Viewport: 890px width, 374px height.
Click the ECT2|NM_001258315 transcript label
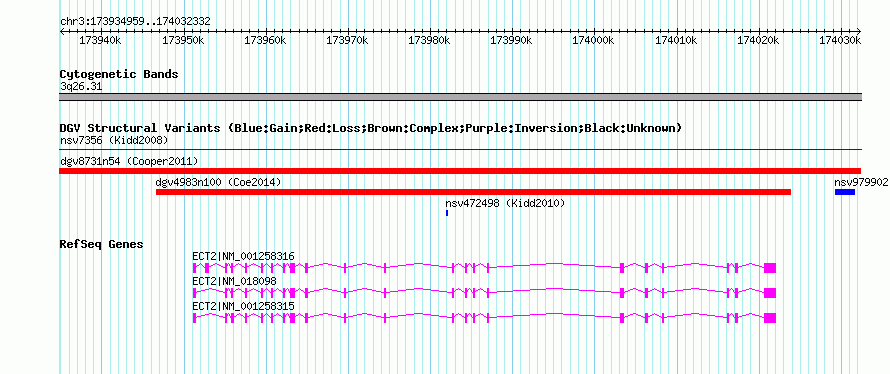[244, 306]
